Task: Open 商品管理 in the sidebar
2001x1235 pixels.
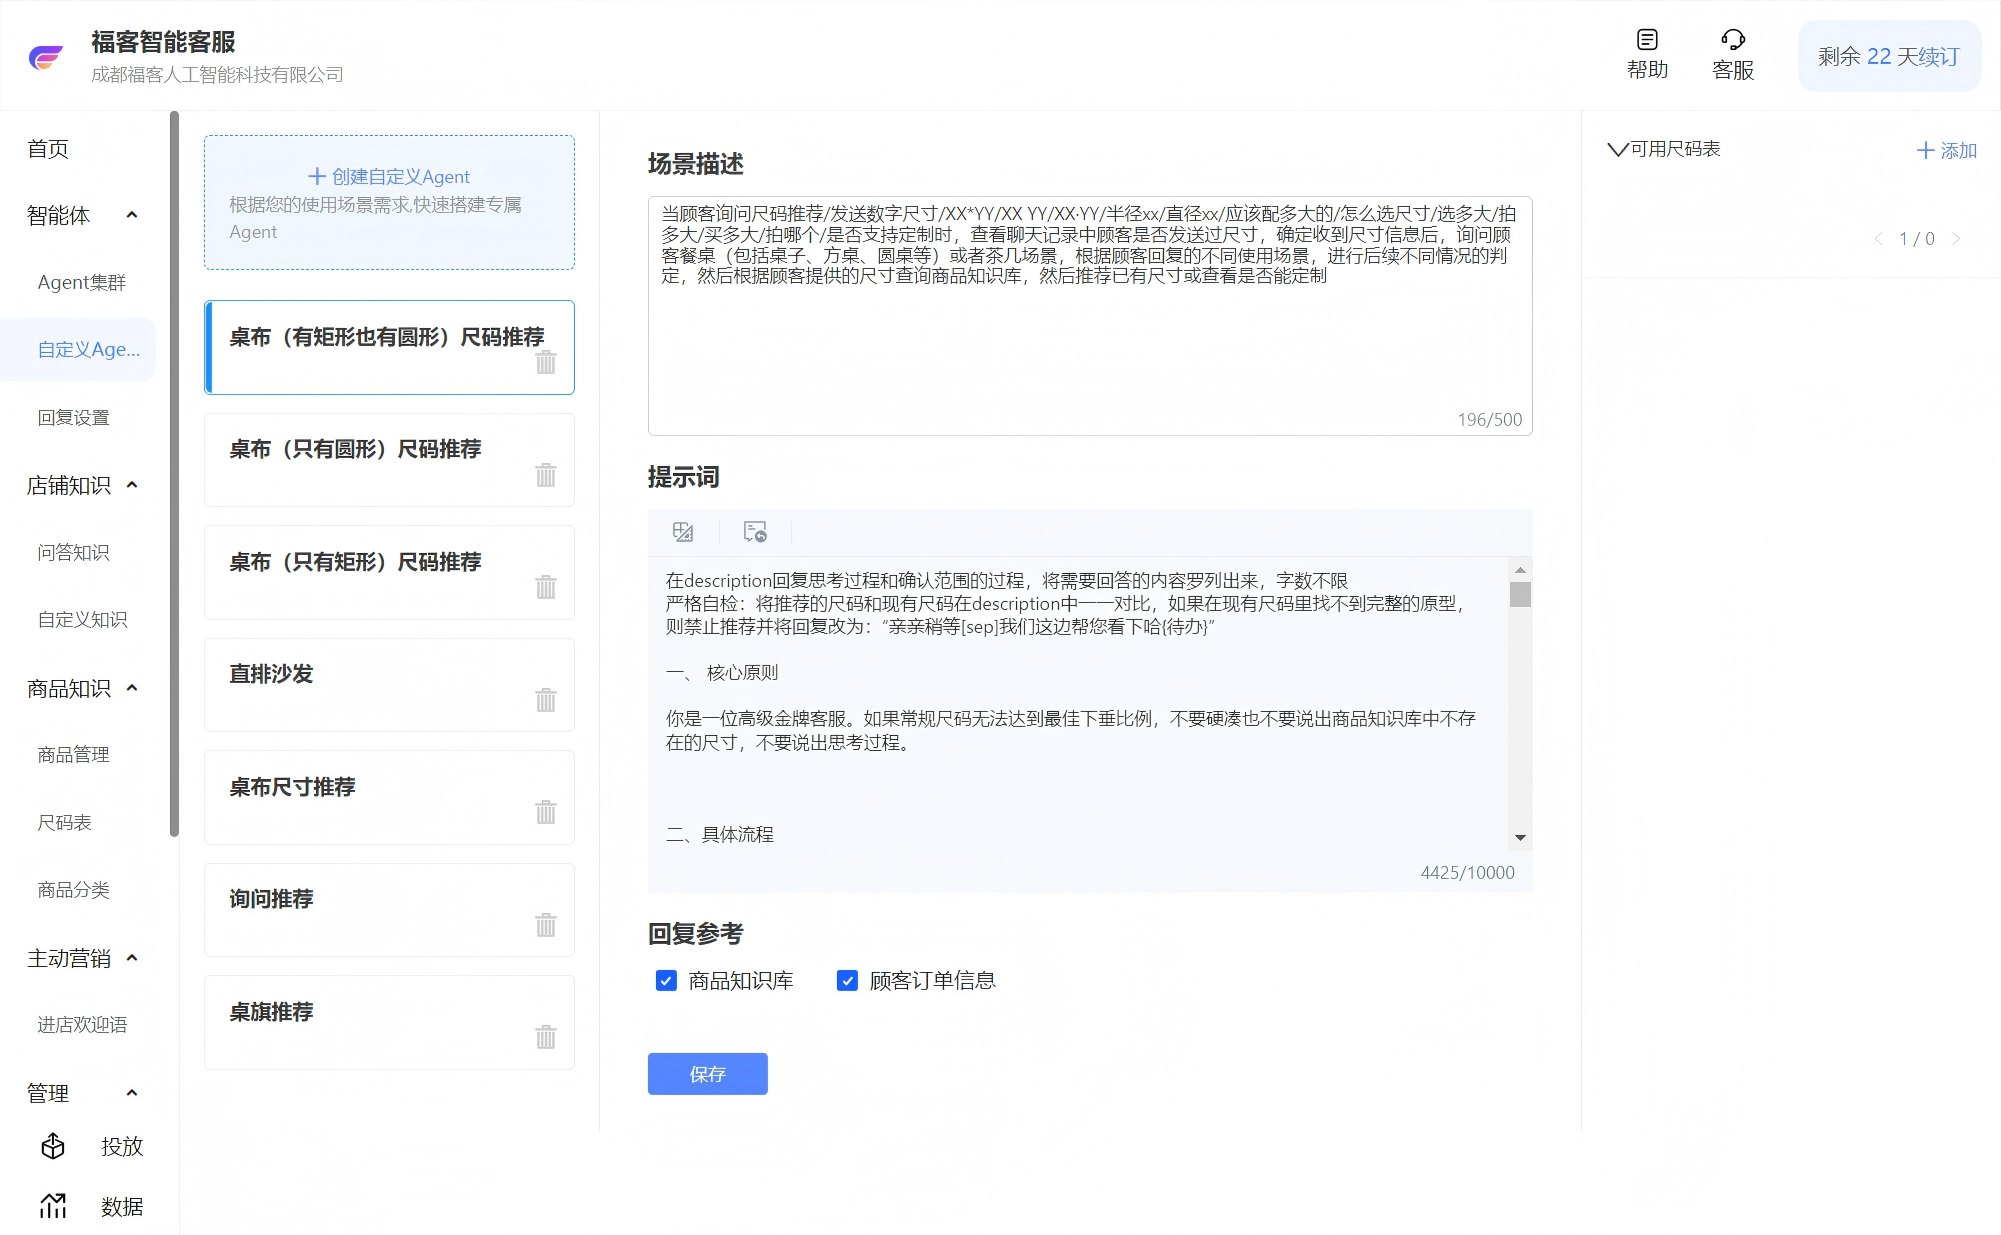Action: (73, 755)
